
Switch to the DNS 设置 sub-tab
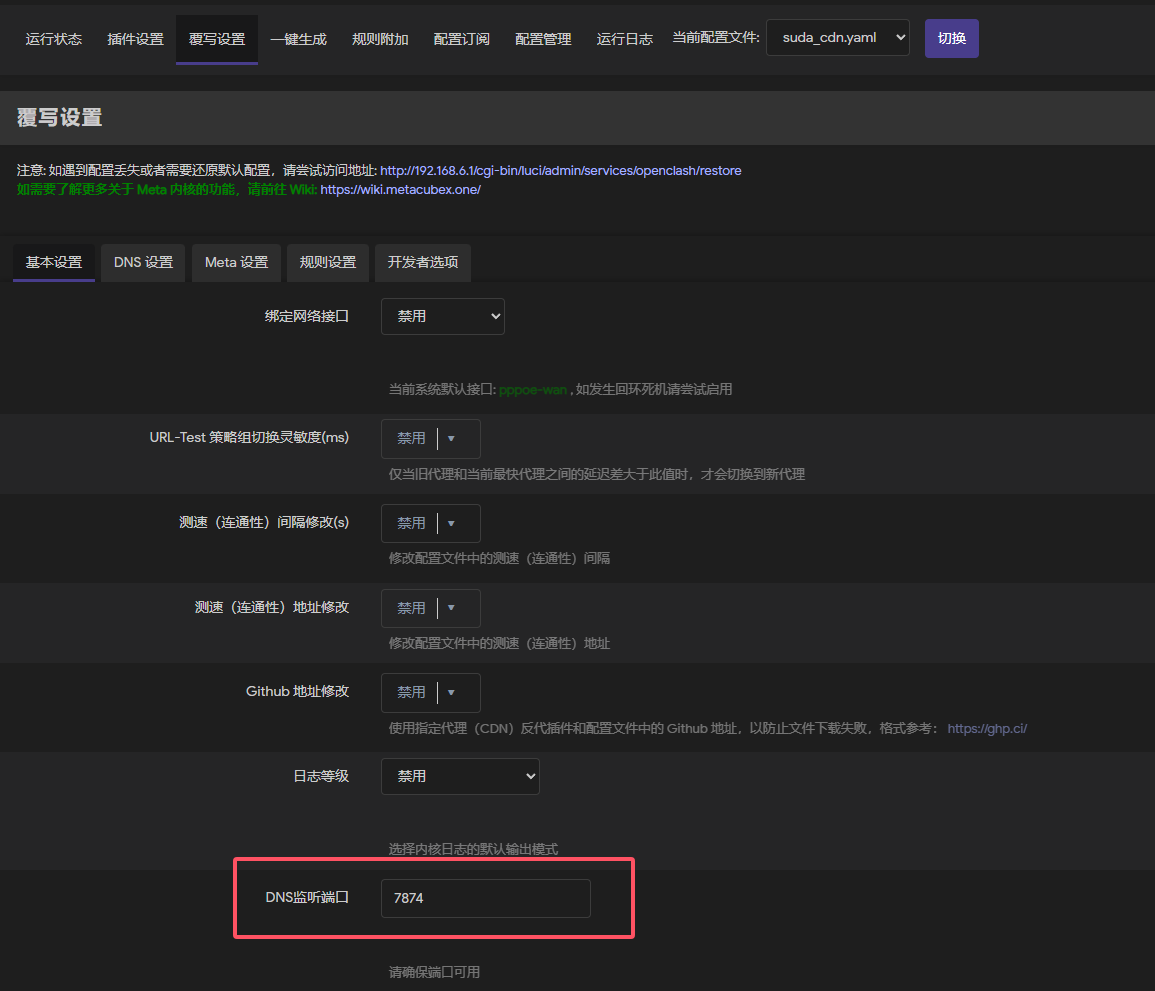tap(143, 262)
